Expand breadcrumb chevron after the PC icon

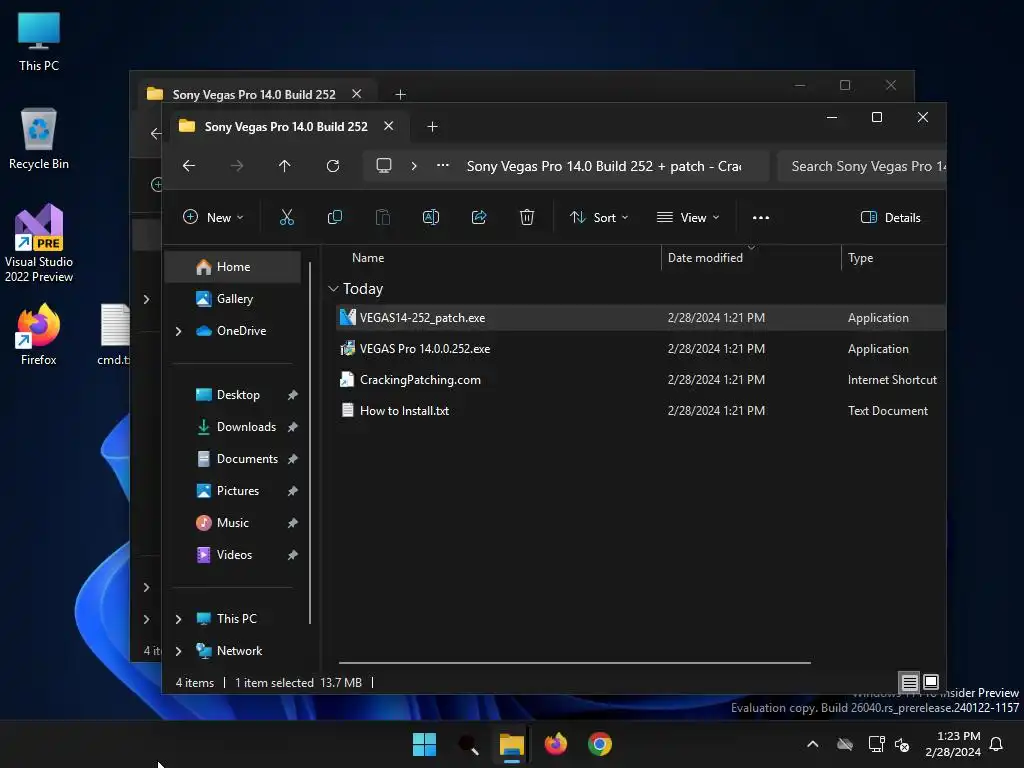[x=414, y=166]
